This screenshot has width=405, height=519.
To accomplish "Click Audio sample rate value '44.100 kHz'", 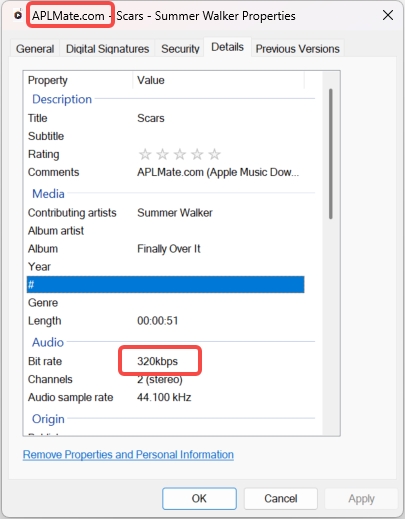I will [x=164, y=397].
